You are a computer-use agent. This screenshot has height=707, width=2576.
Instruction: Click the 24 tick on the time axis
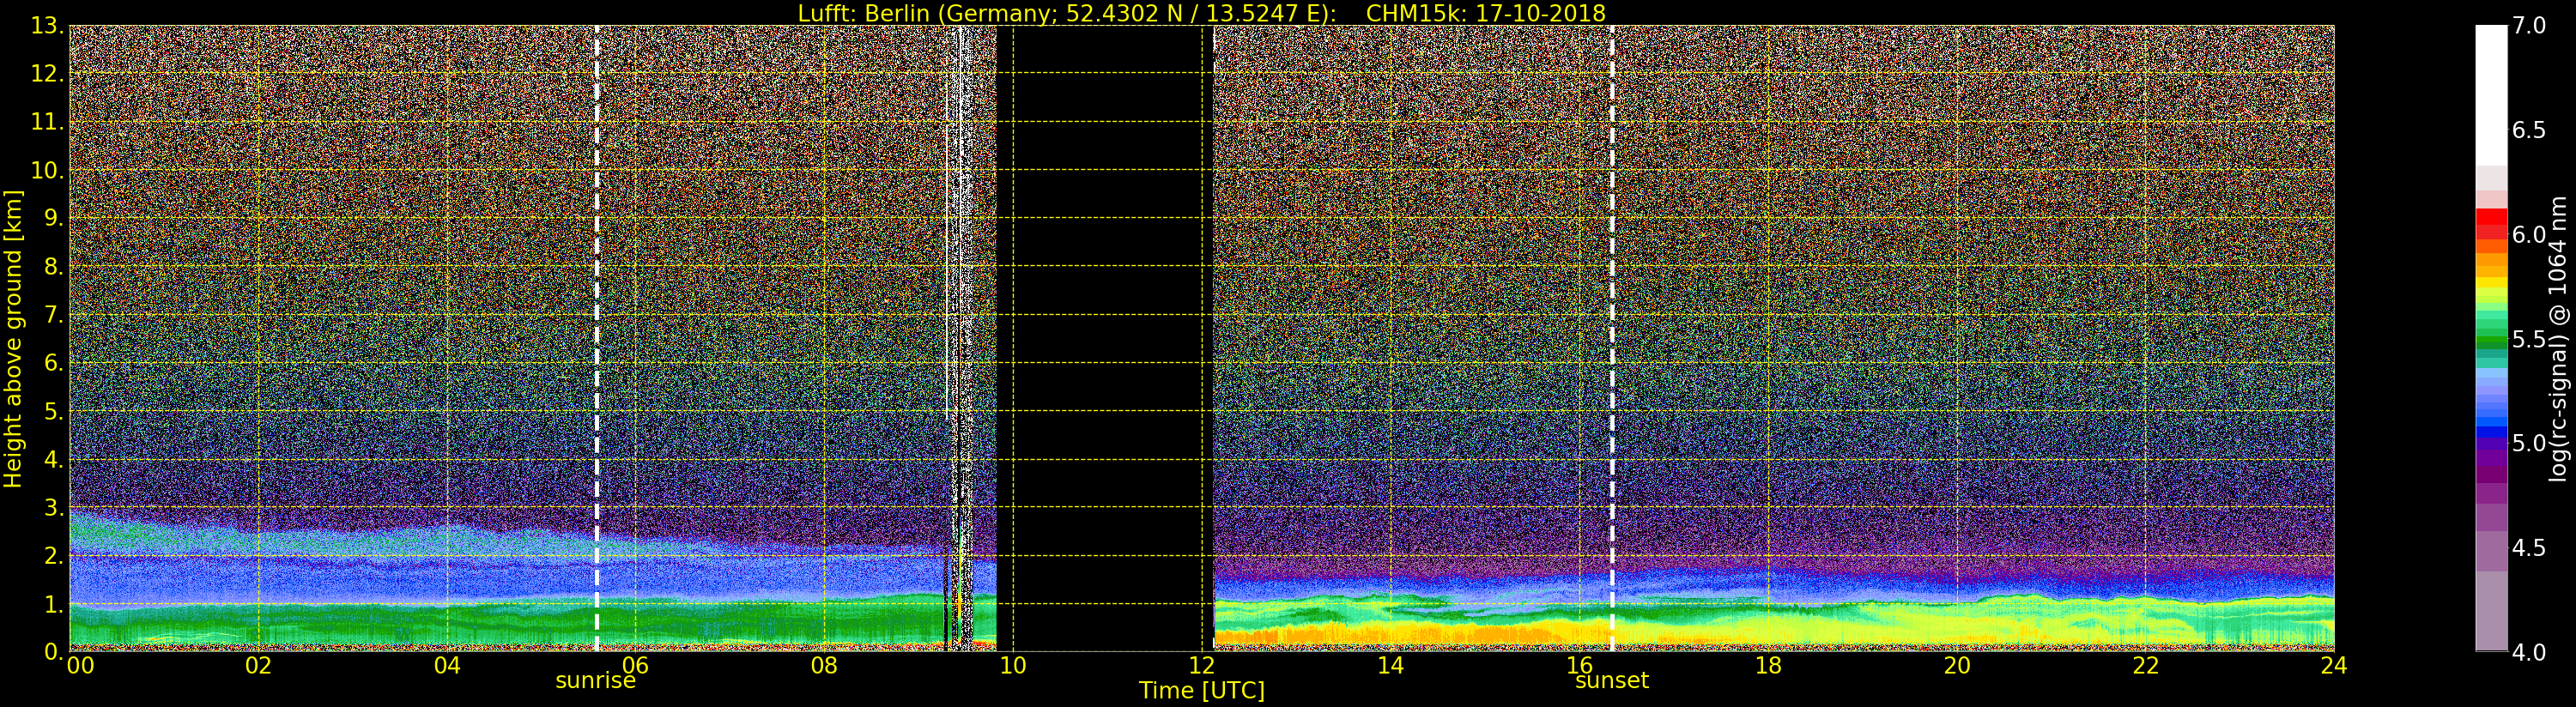2333,666
